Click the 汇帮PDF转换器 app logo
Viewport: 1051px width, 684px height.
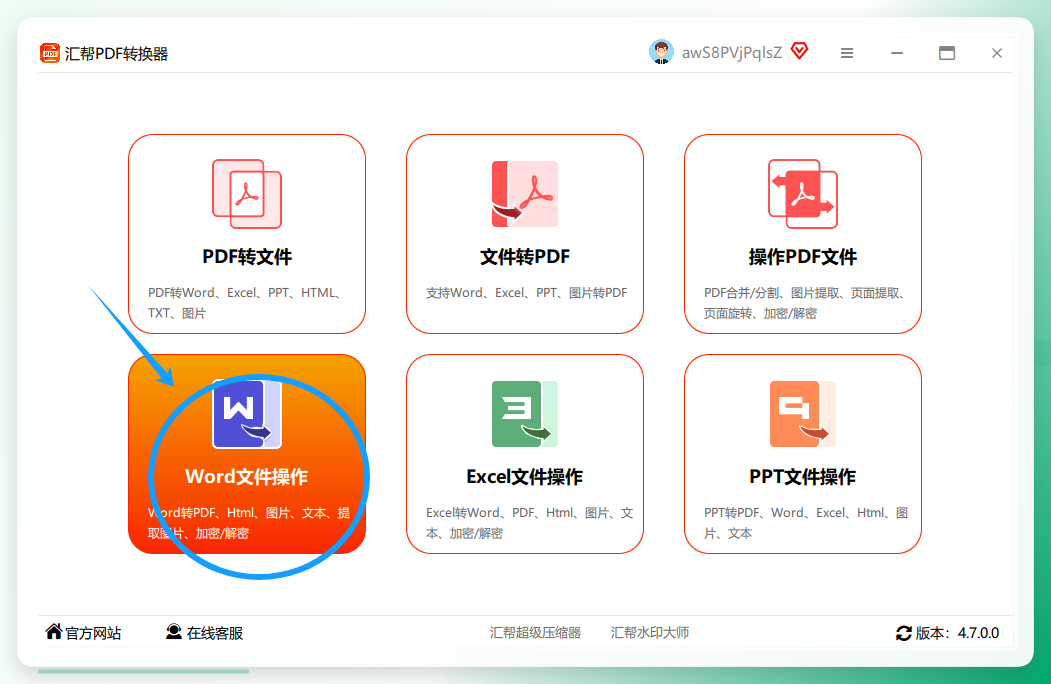pyautogui.click(x=50, y=53)
